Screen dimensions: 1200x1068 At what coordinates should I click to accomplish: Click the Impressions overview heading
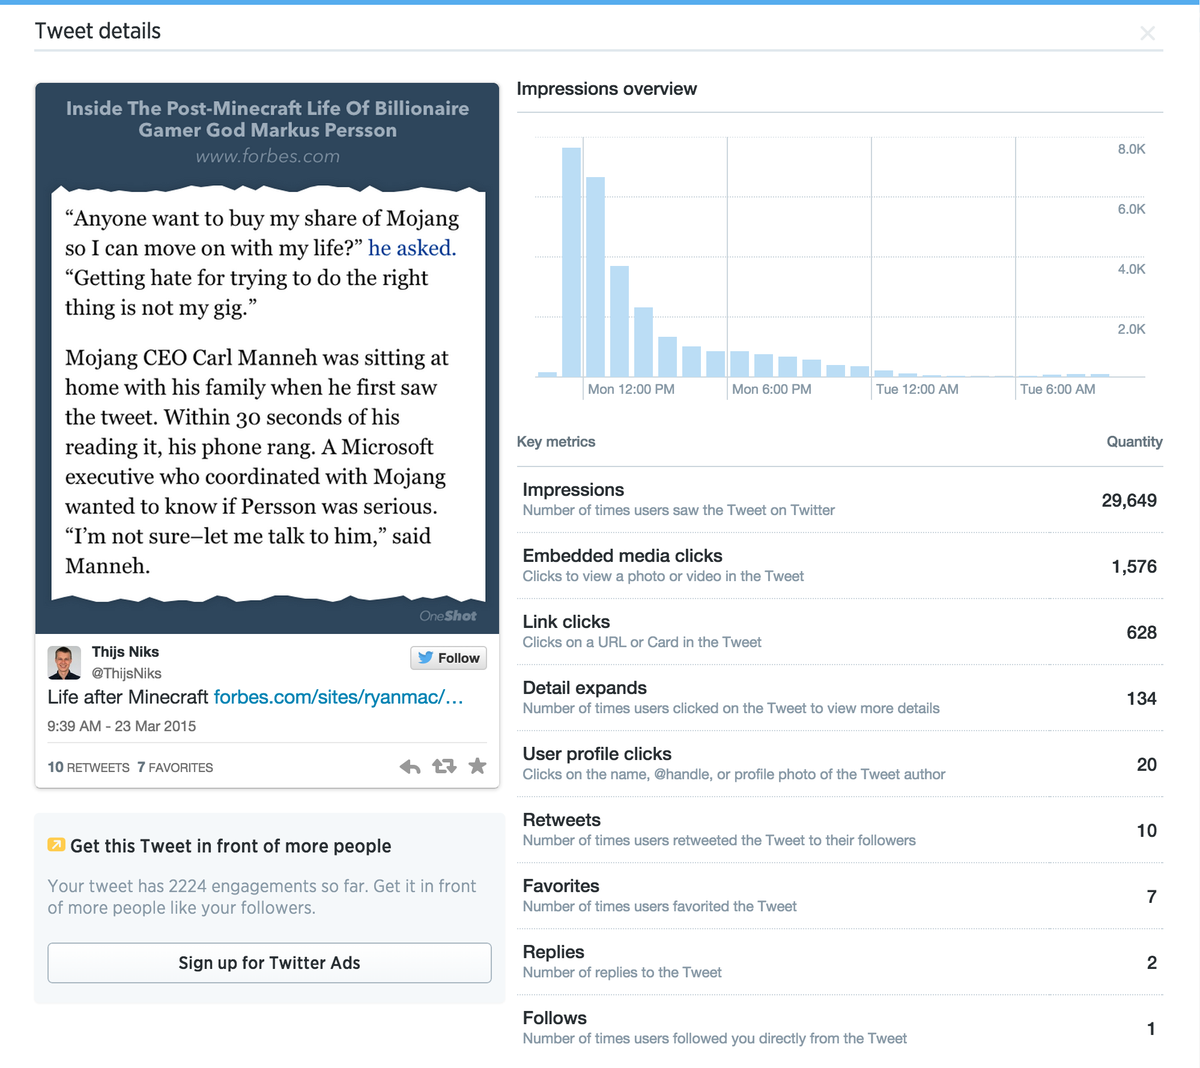(x=607, y=89)
